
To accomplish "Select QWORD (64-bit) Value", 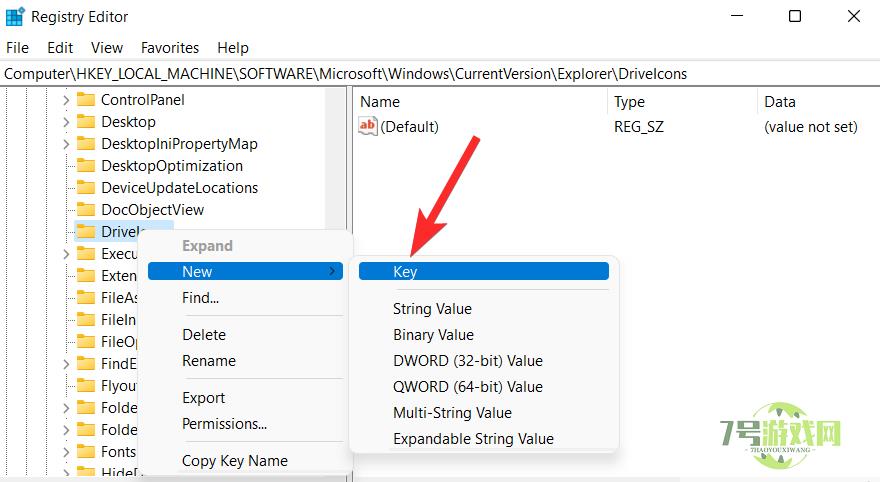I will (484, 387).
